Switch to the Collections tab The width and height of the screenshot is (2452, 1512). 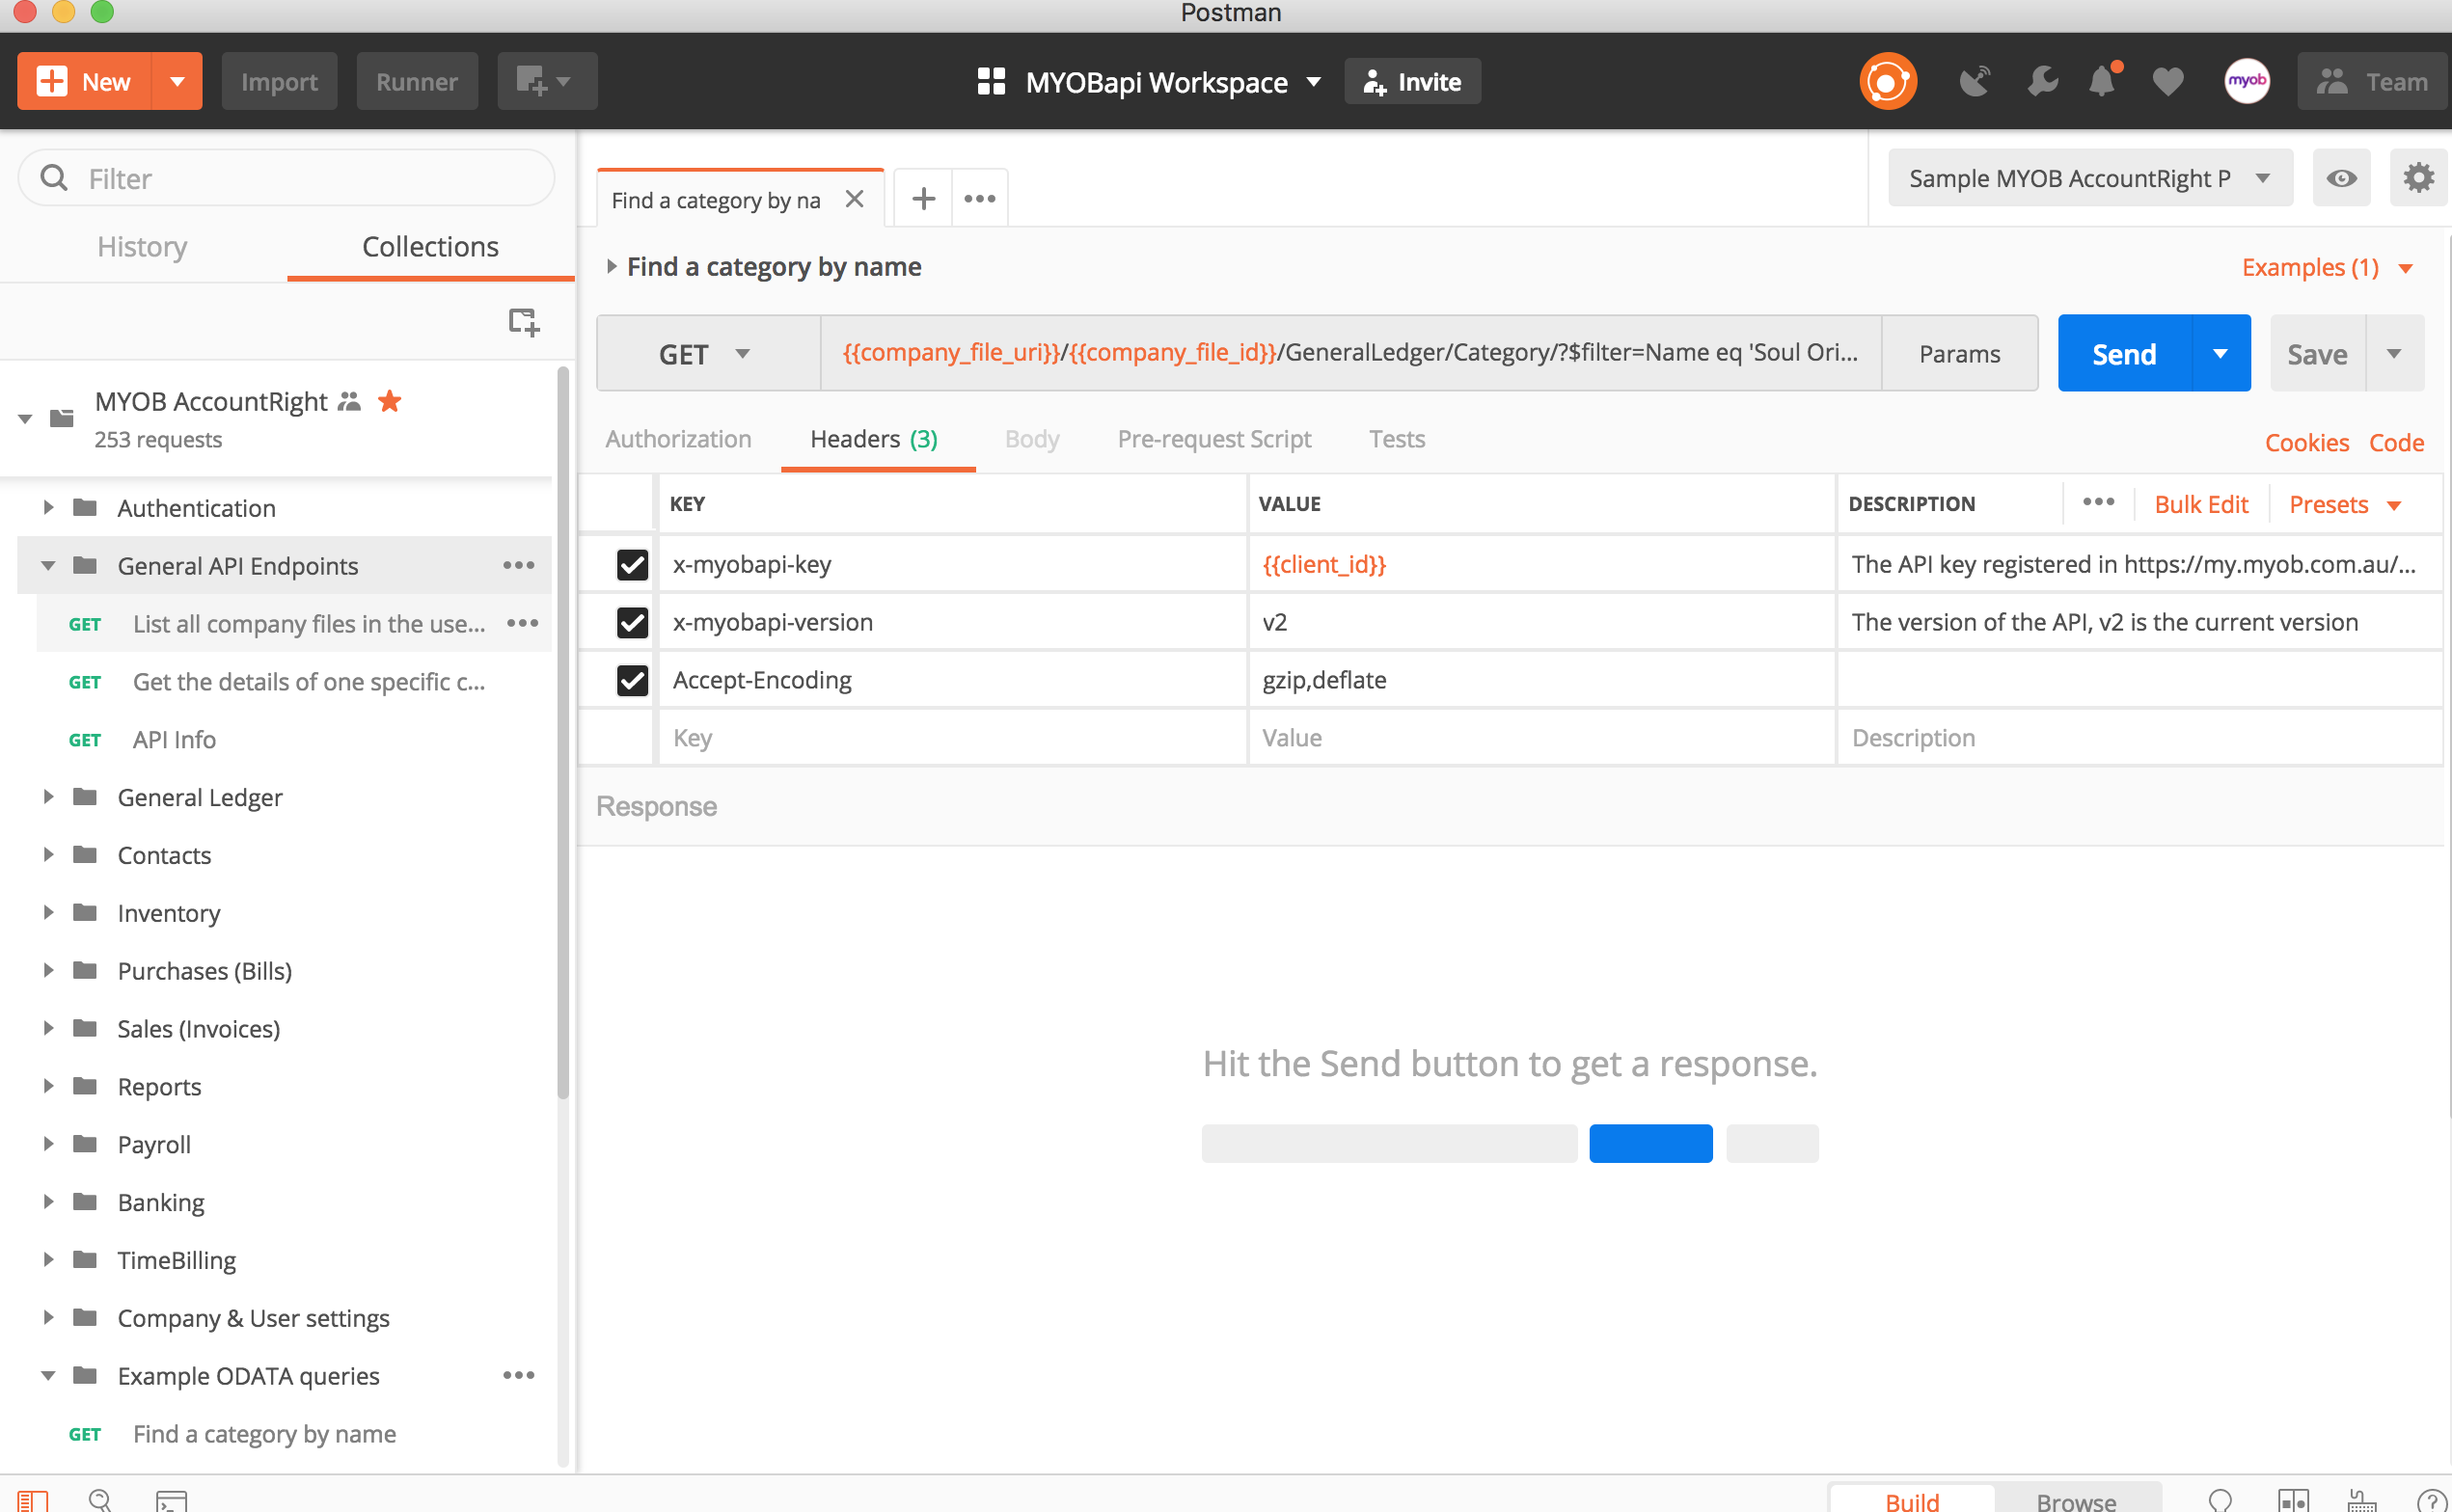[x=430, y=246]
